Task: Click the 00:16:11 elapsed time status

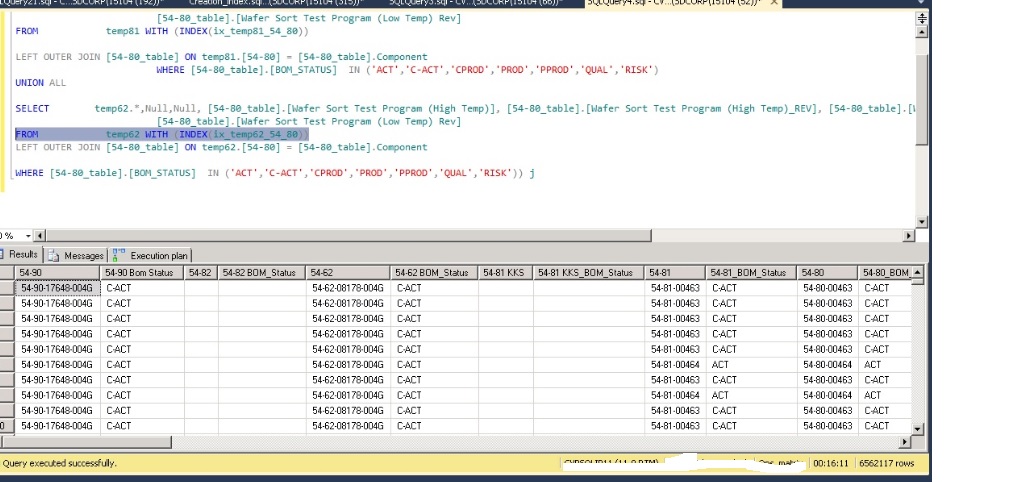Action: pos(831,463)
